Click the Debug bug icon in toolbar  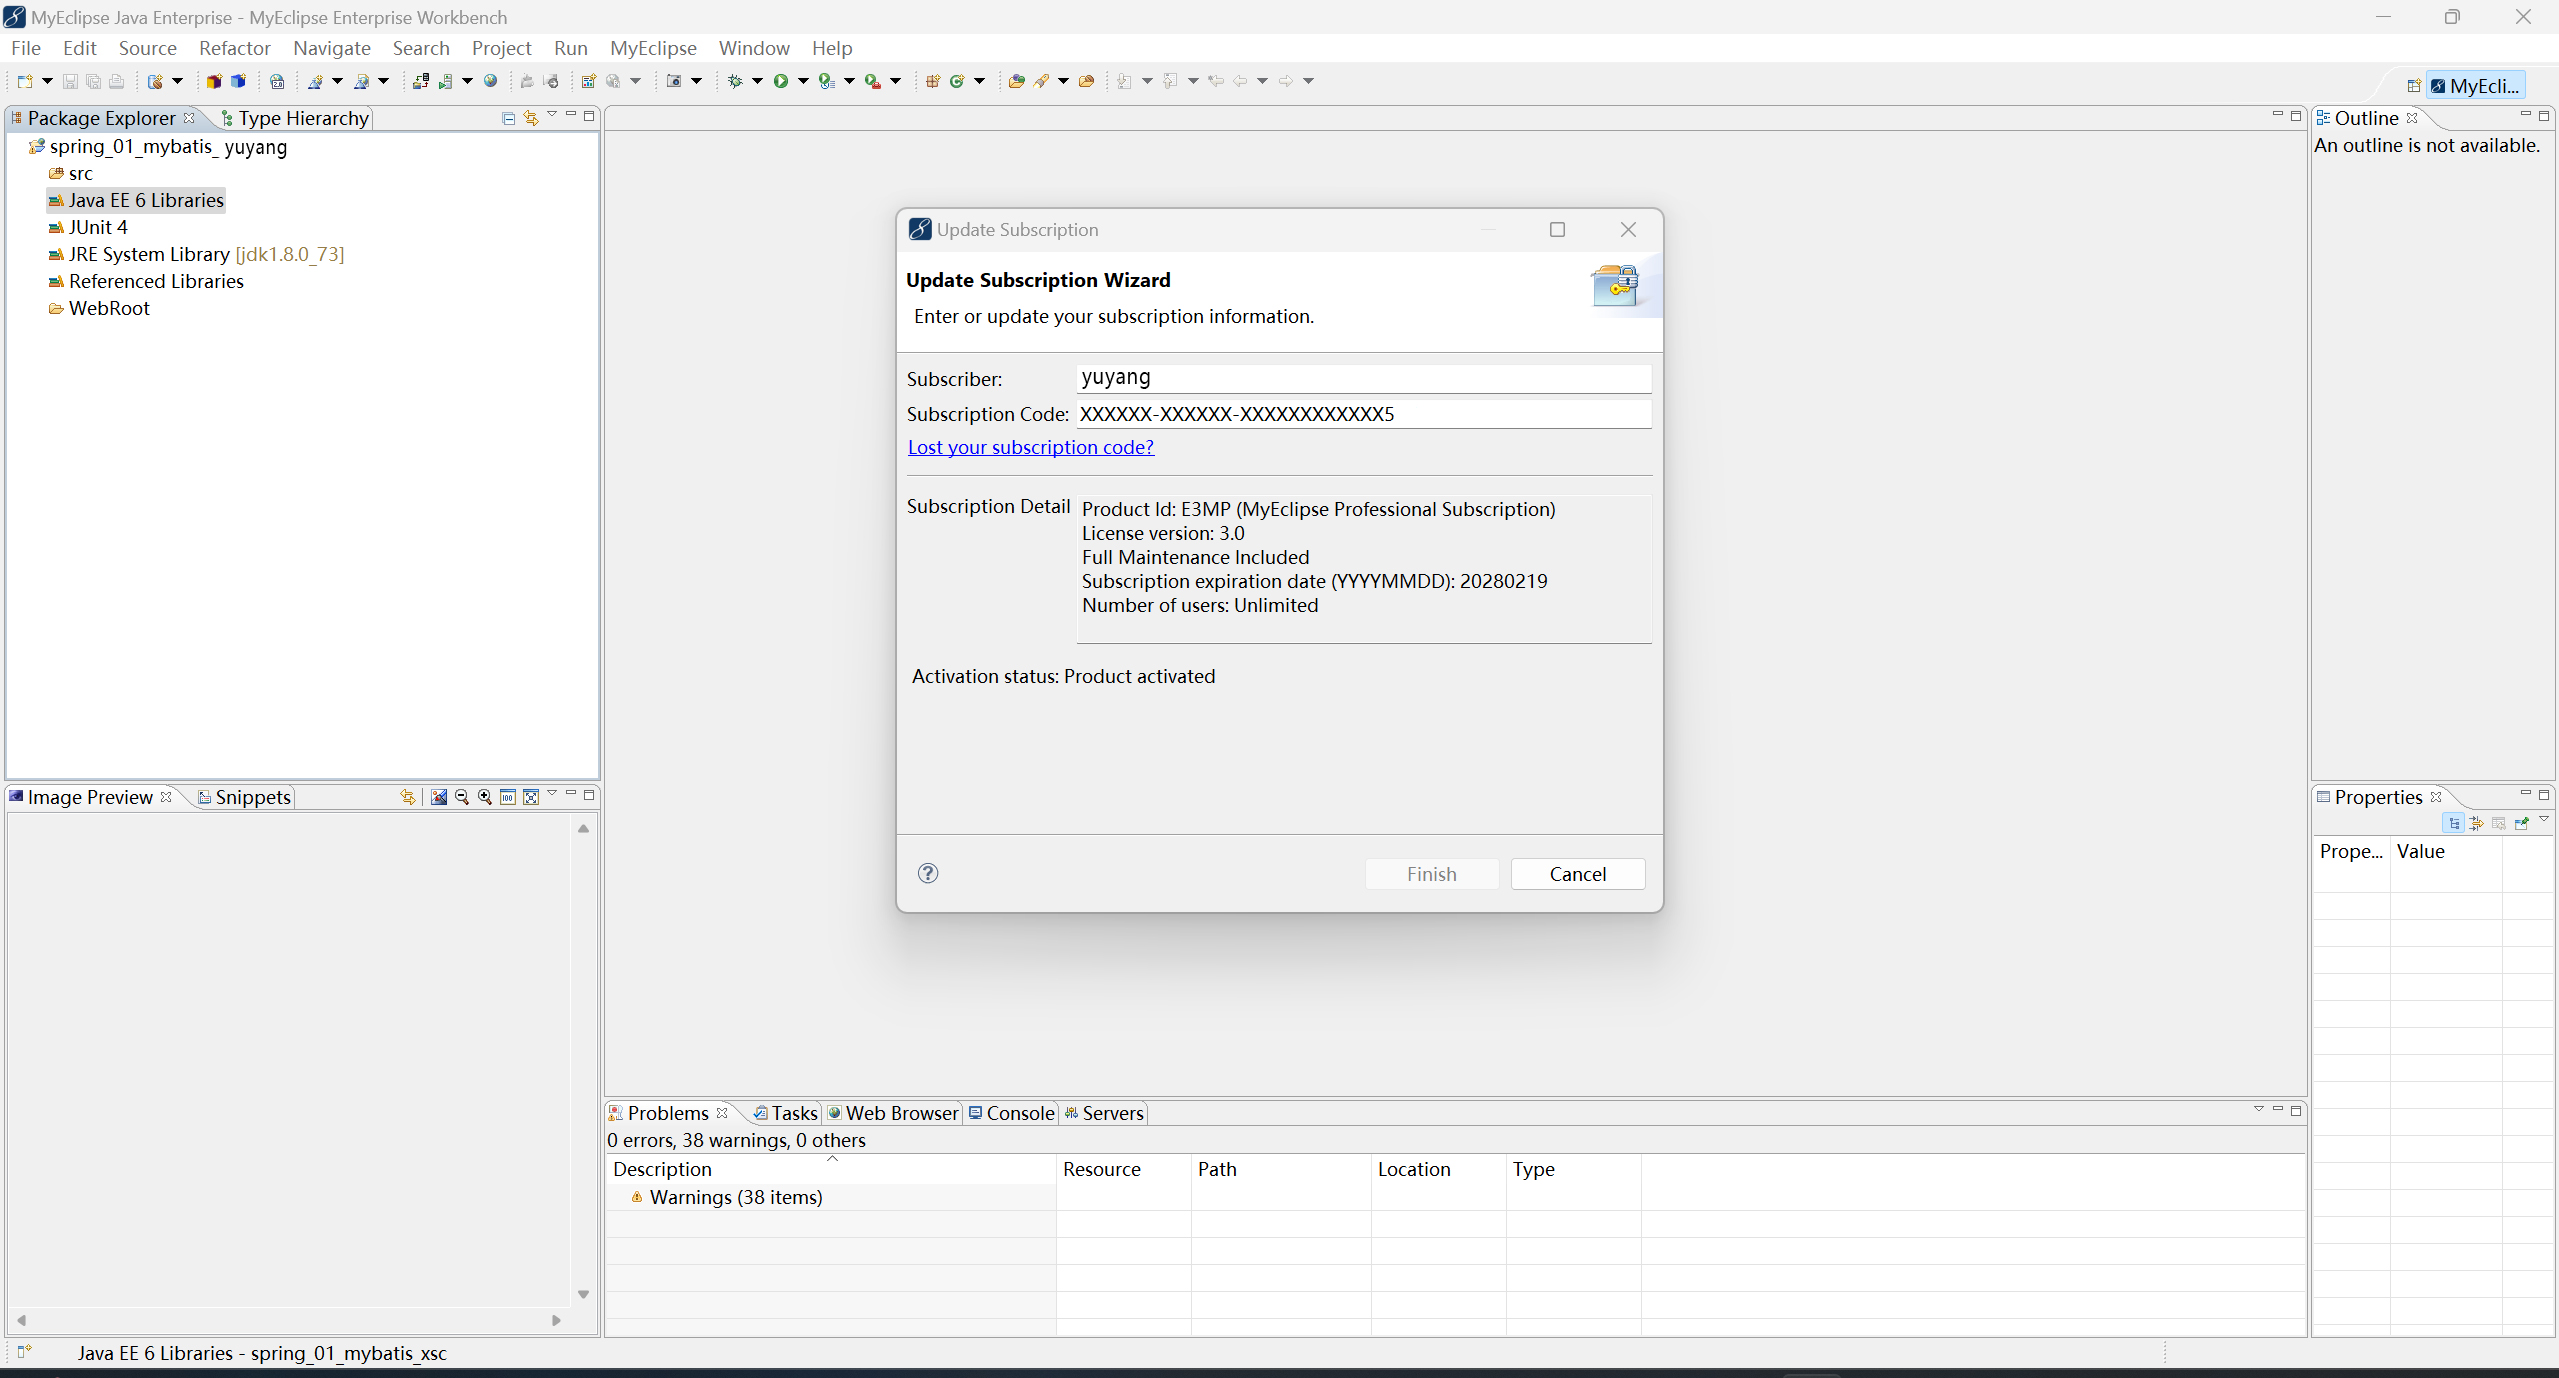tap(735, 81)
